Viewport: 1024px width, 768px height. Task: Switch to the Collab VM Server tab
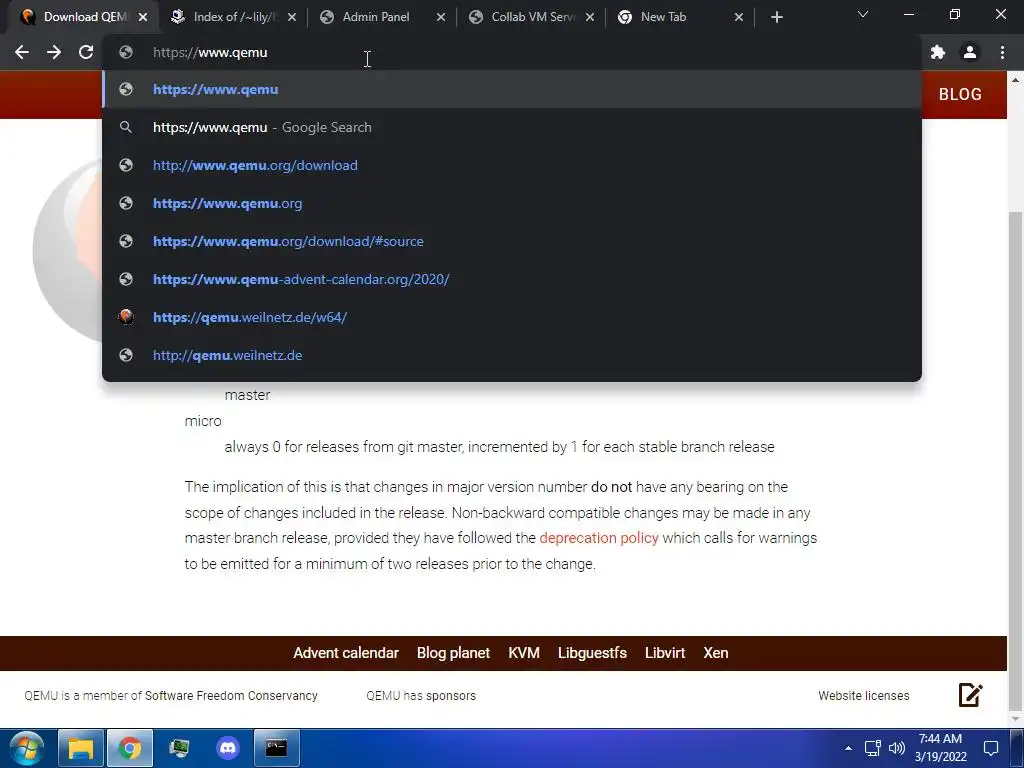(x=531, y=17)
